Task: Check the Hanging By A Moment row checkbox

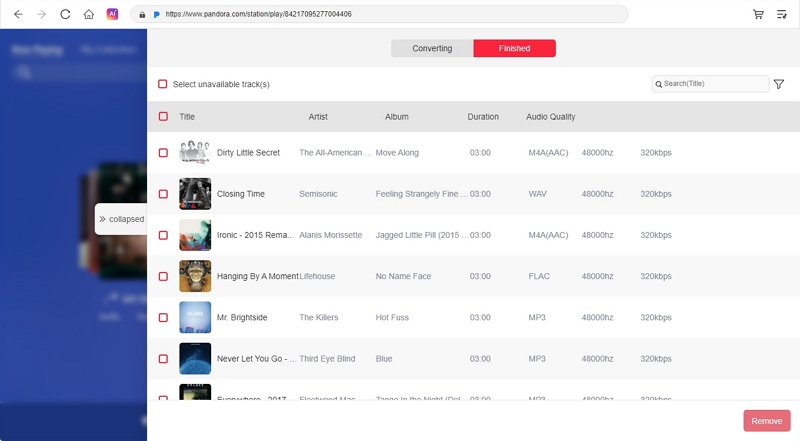Action: 163,277
